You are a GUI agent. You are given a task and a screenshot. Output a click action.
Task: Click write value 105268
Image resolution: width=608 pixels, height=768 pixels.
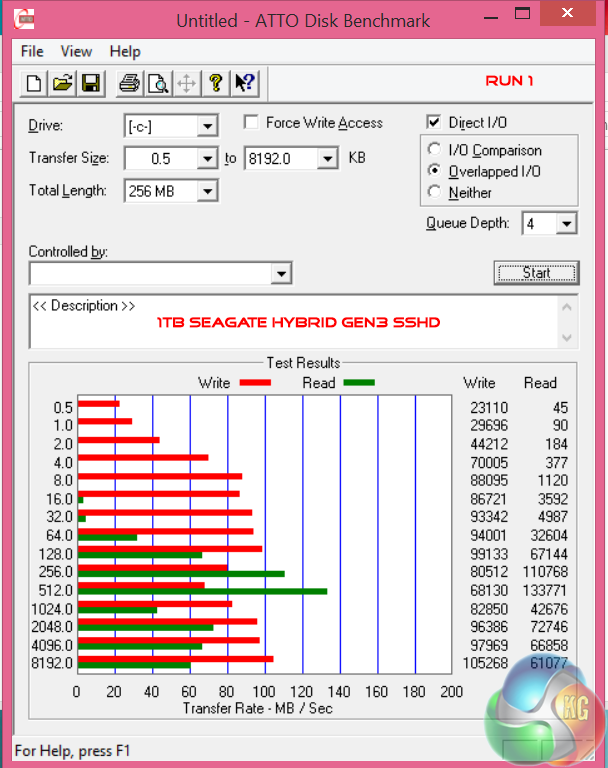[x=486, y=663]
